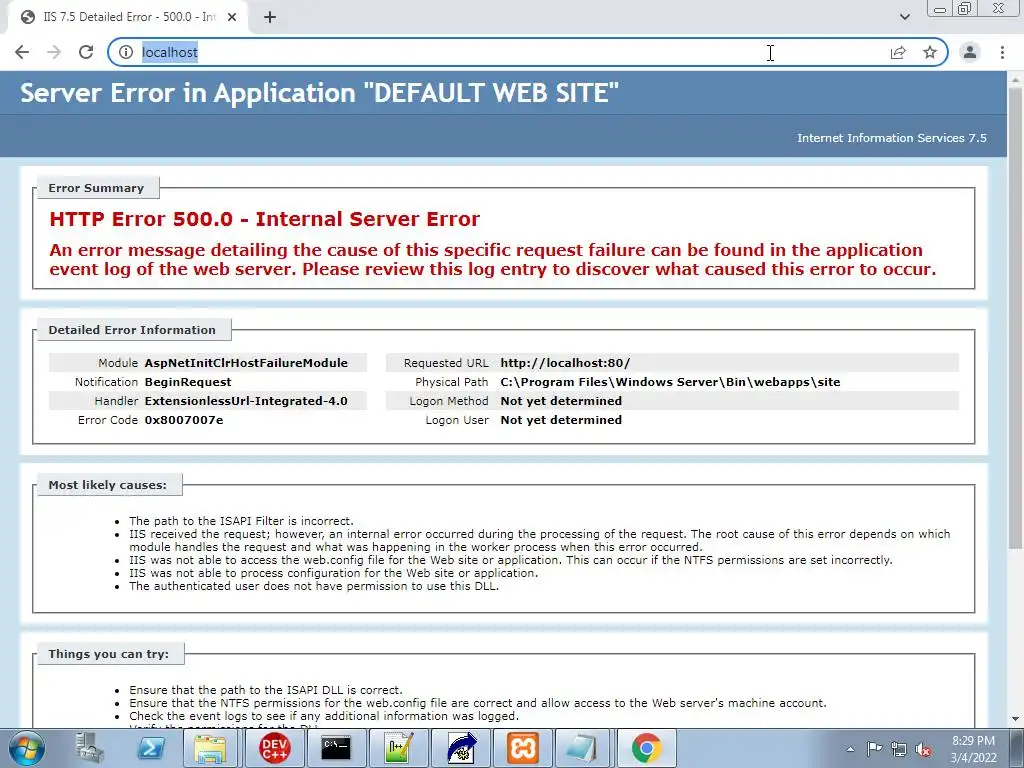This screenshot has width=1024, height=768.
Task: Click the AspNetInitClrHostFailureModule value
Action: tap(246, 363)
